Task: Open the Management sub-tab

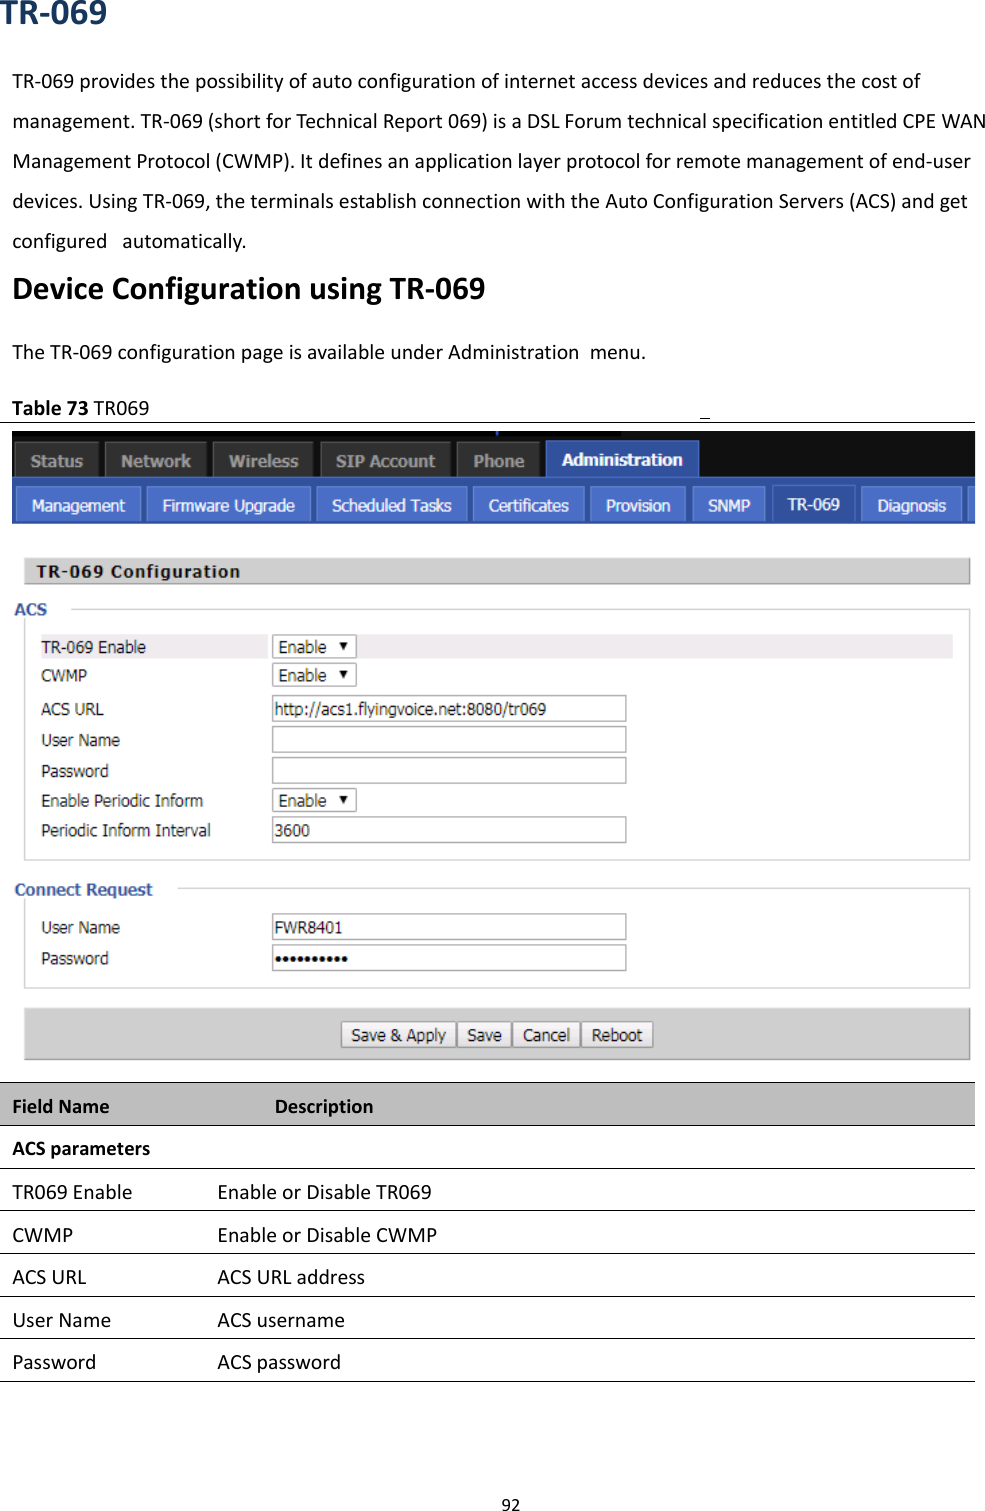Action: tap(77, 504)
